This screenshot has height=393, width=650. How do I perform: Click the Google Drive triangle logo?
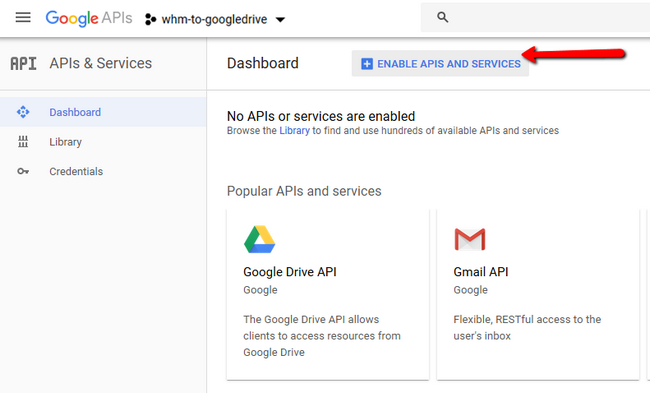click(260, 239)
